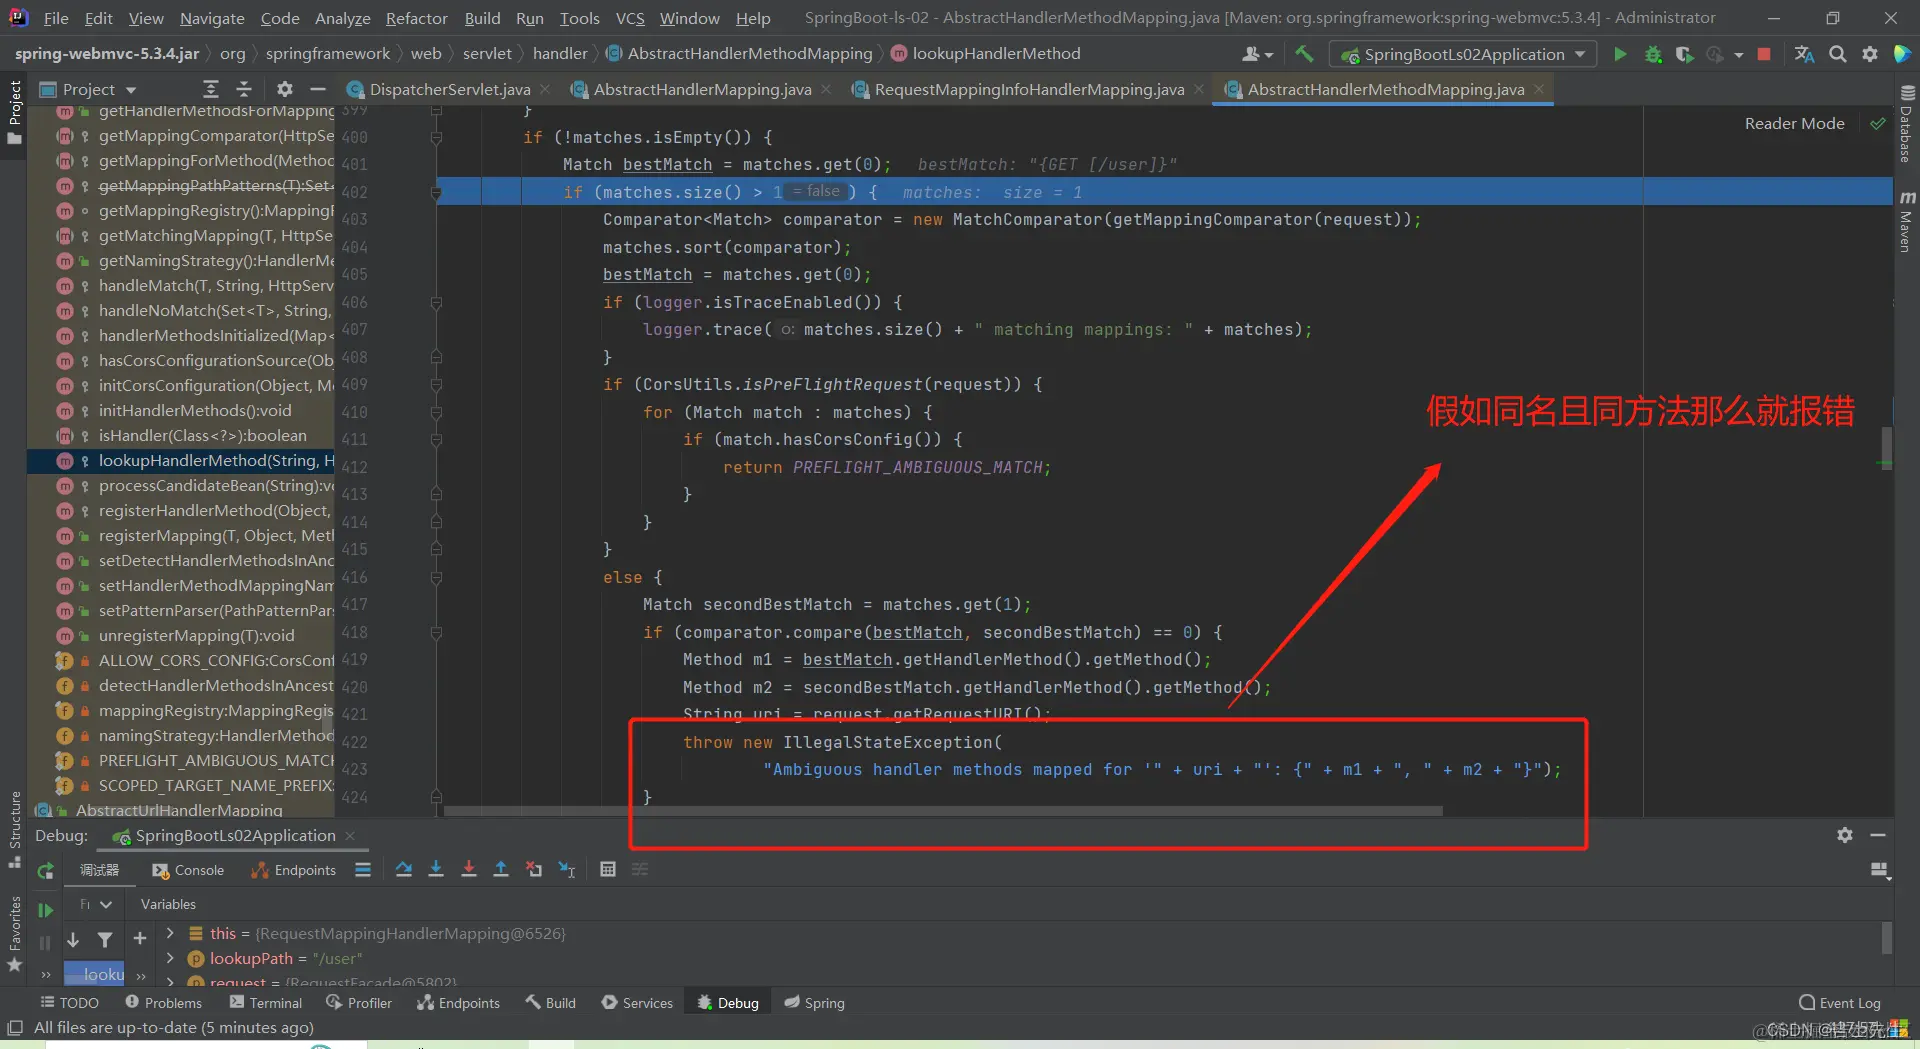Run with Coverage from the main toolbar

[x=1684, y=54]
